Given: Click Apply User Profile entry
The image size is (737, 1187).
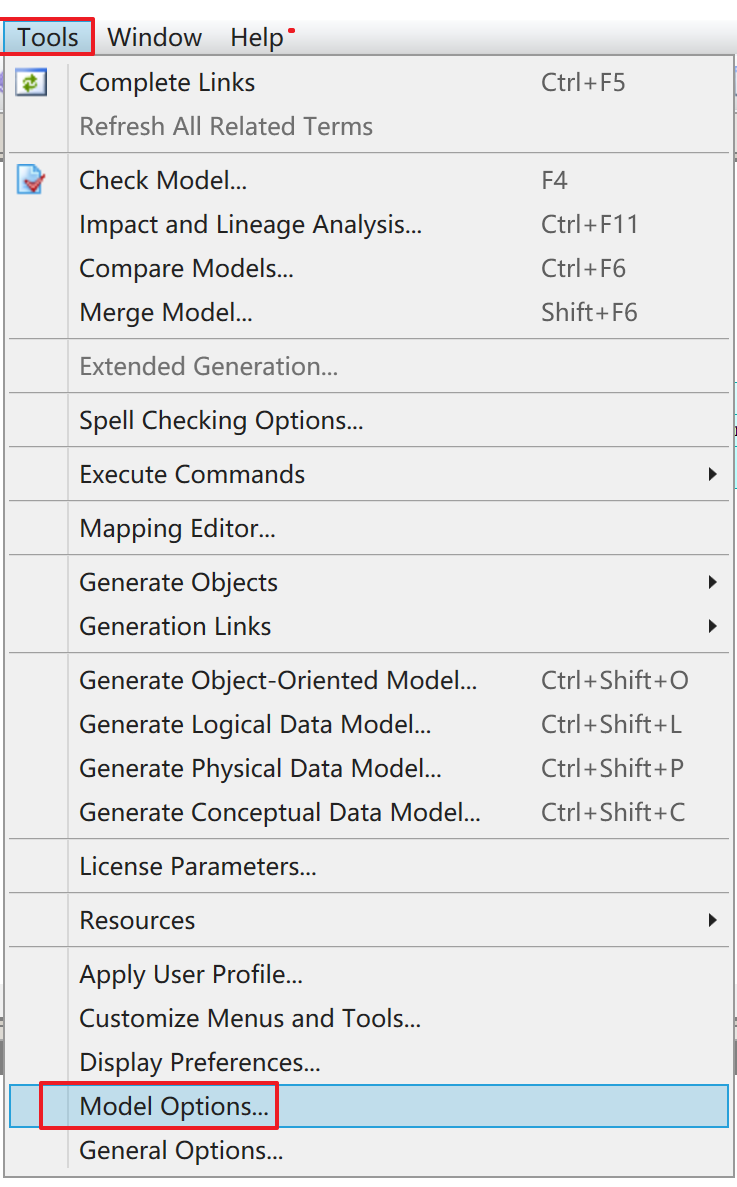Looking at the screenshot, I should pos(191,974).
